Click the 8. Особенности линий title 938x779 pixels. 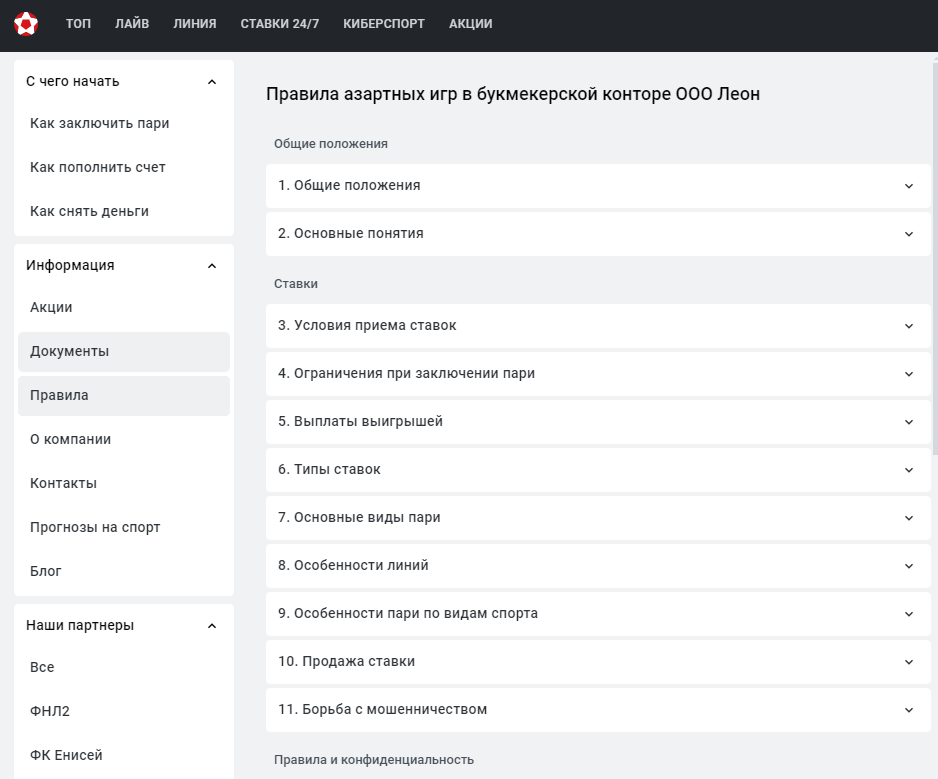click(353, 565)
